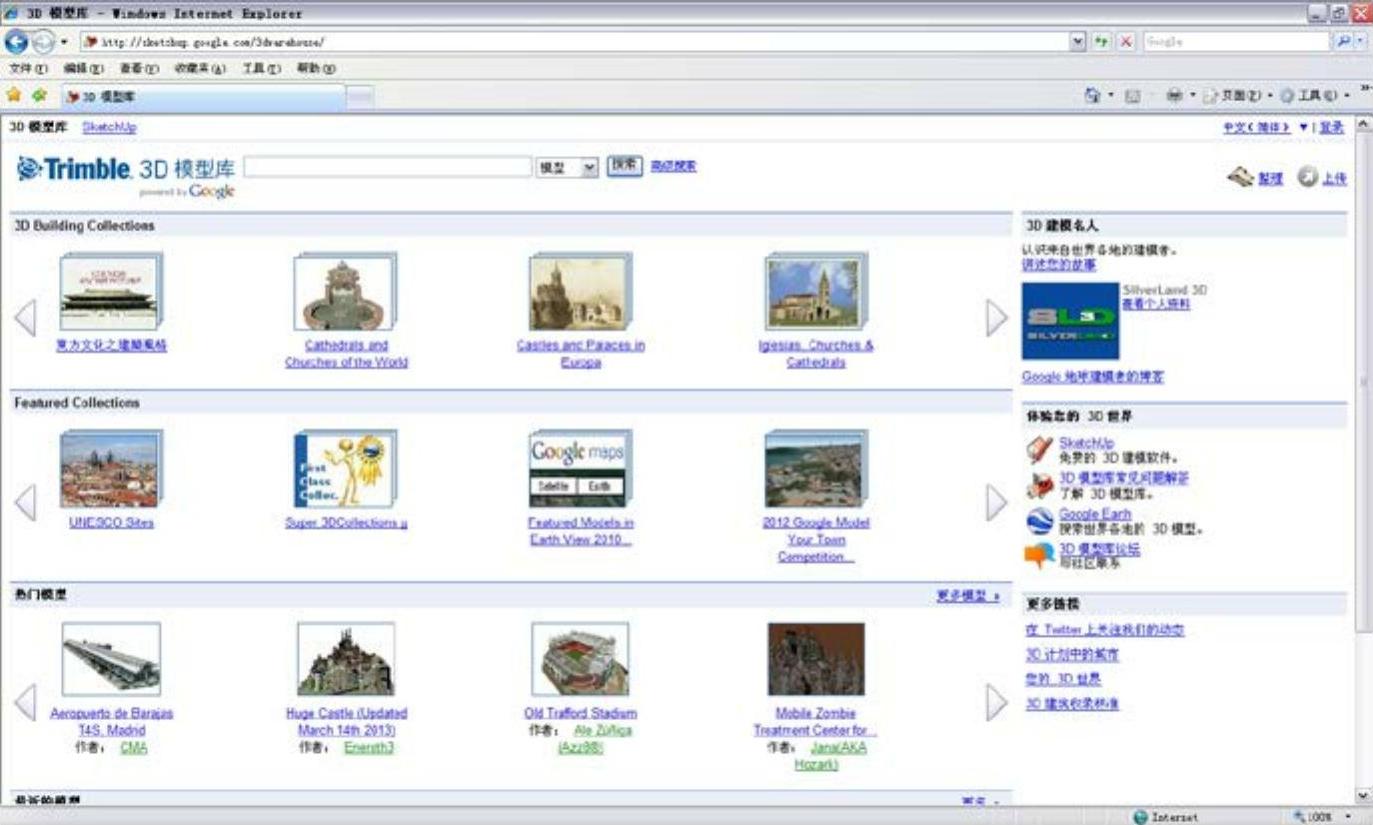
Task: Click the 3D warehouse search text field
Action: 388,167
